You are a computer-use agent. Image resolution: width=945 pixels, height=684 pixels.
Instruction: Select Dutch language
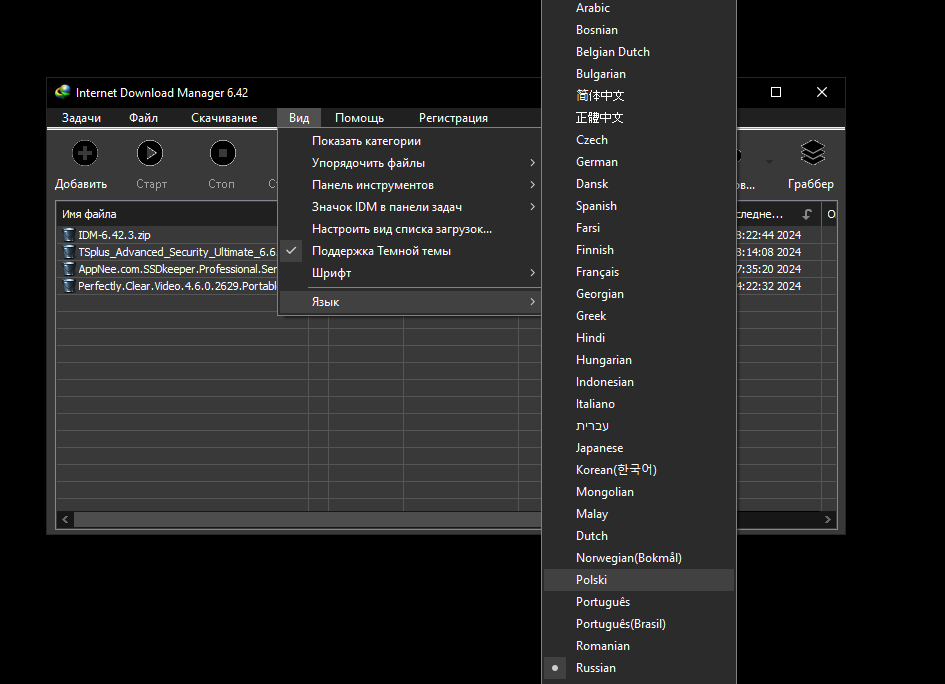pos(639,536)
